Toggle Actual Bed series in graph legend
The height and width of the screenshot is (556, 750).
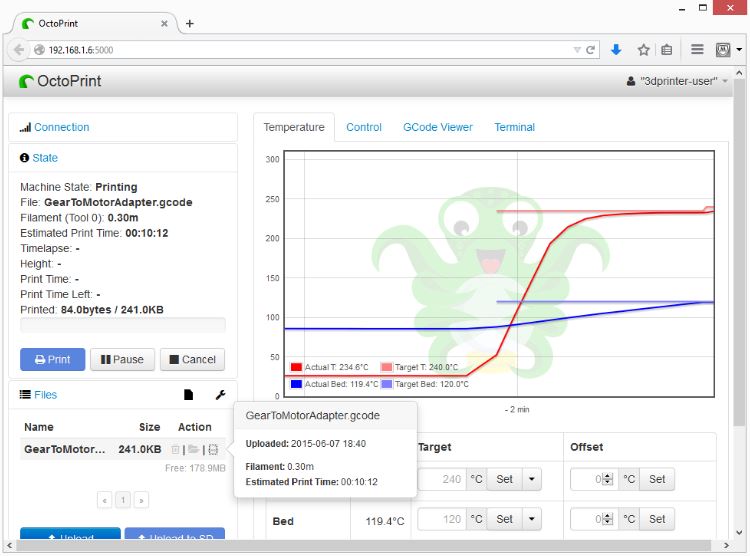point(330,384)
